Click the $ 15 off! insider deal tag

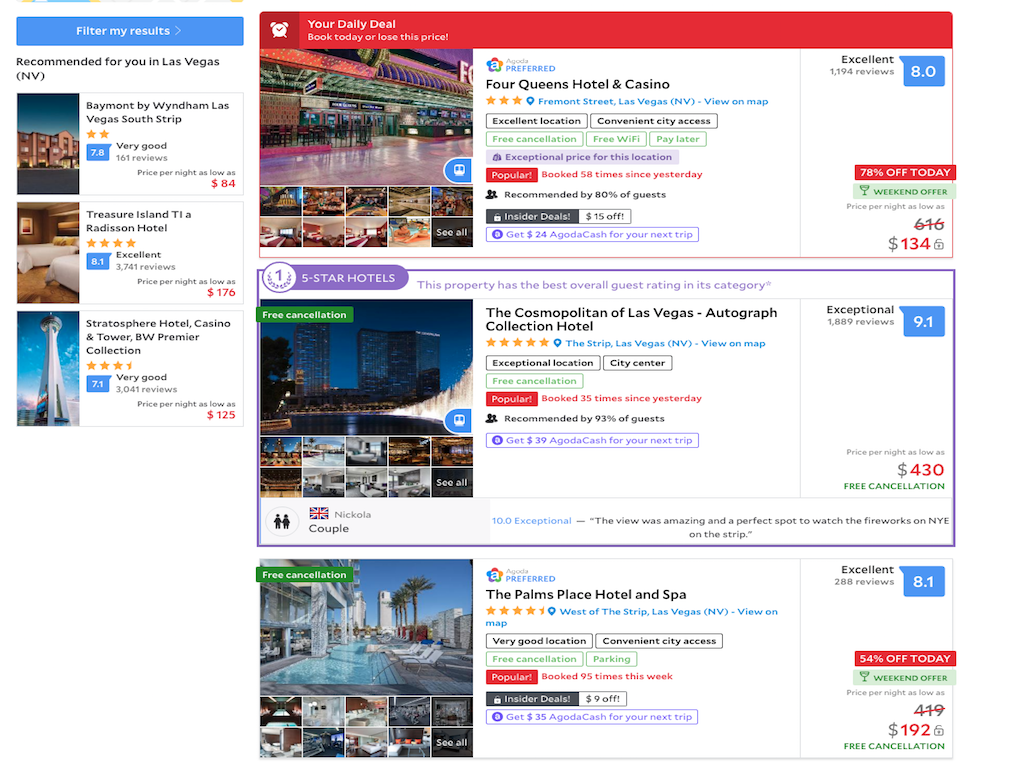click(x=605, y=216)
